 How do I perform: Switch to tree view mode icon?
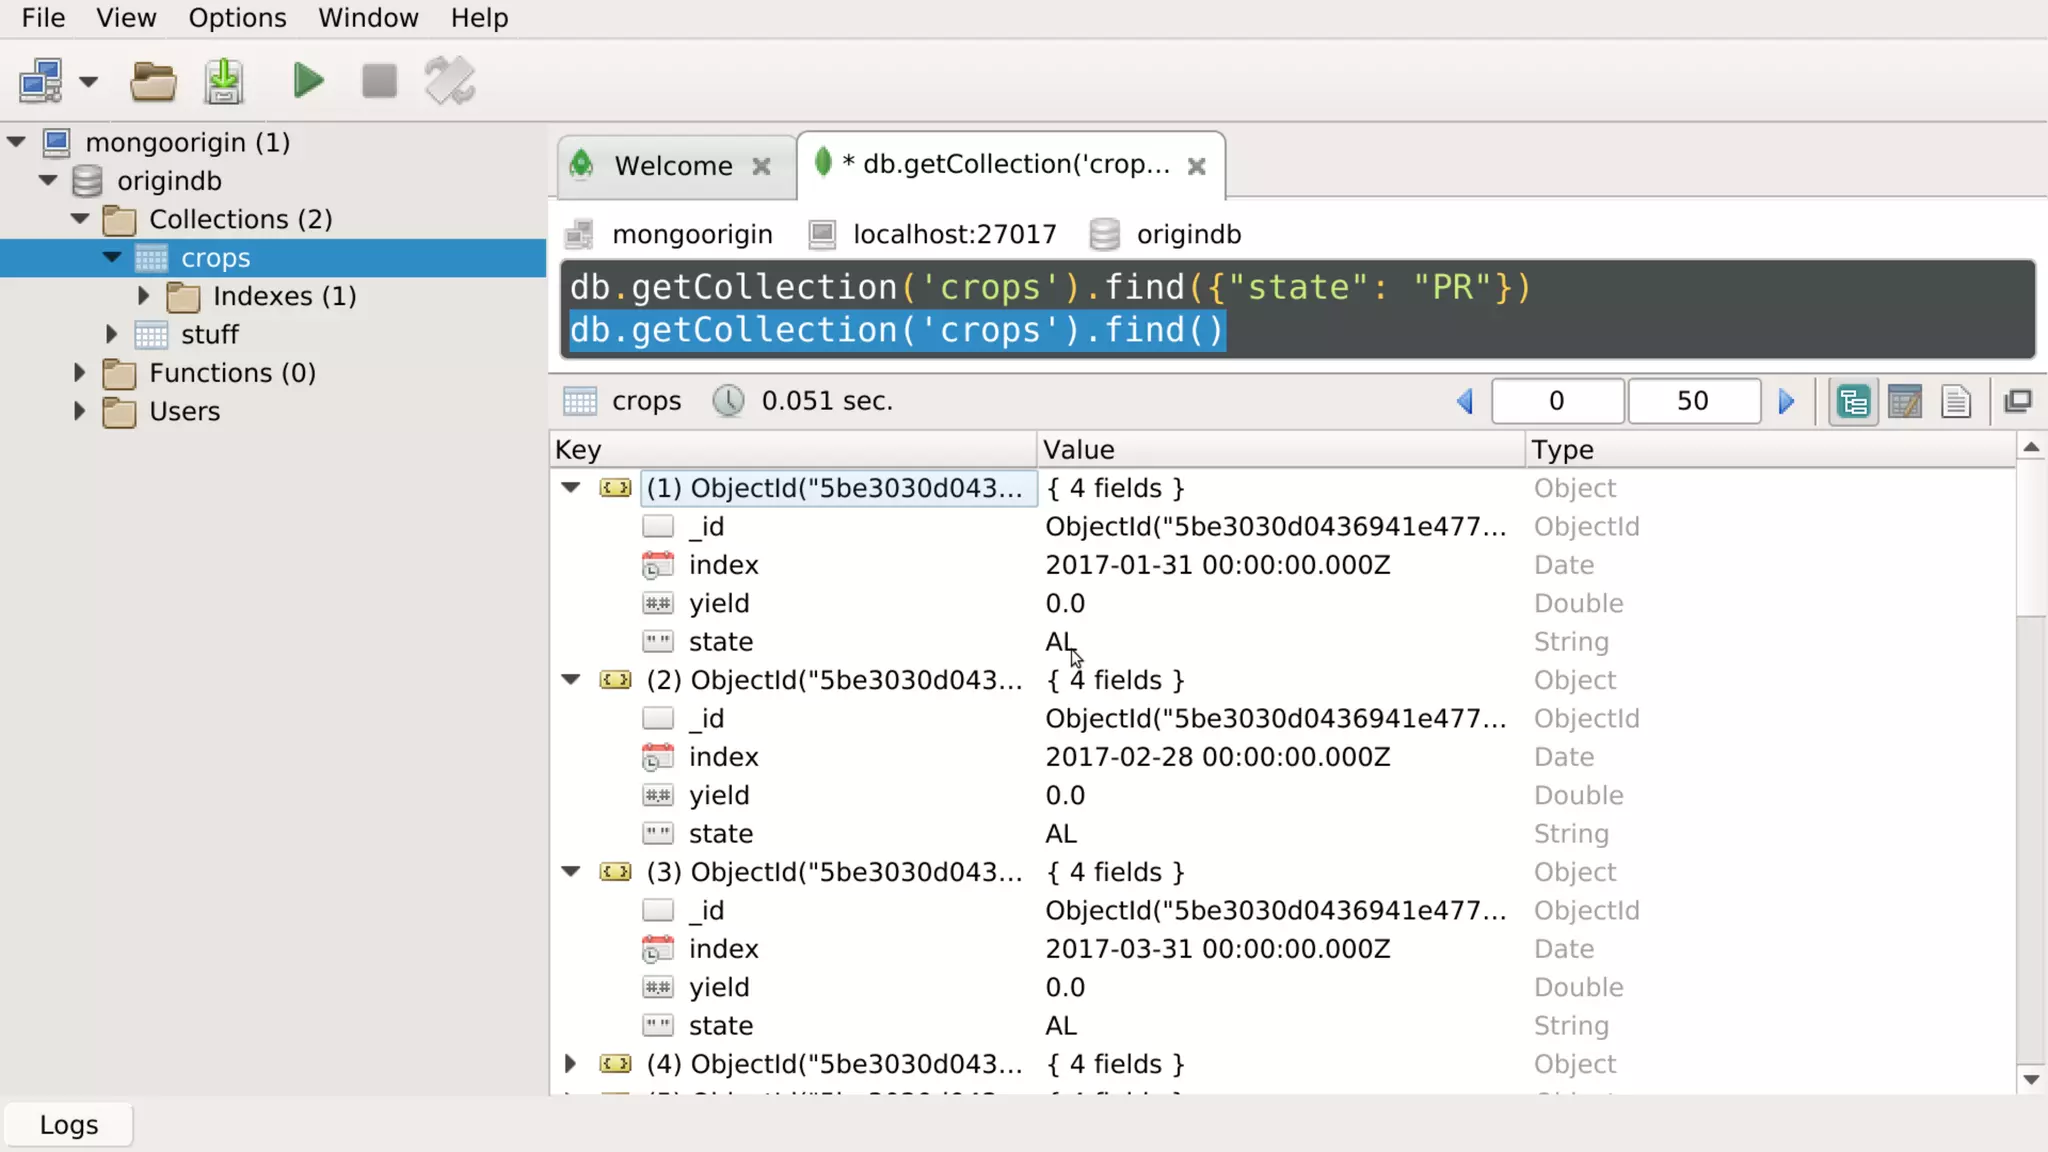pos(1853,401)
